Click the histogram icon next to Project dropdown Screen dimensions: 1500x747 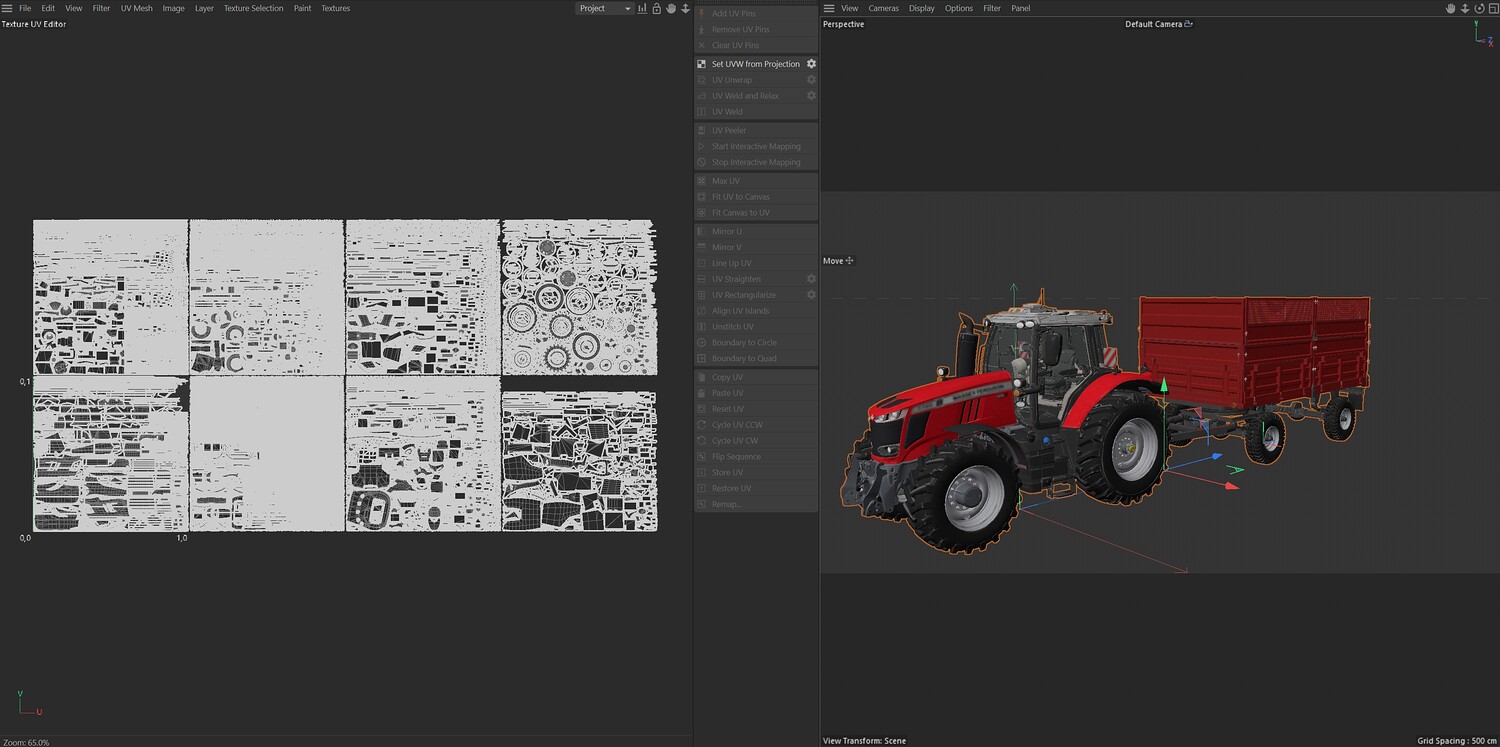click(x=642, y=8)
